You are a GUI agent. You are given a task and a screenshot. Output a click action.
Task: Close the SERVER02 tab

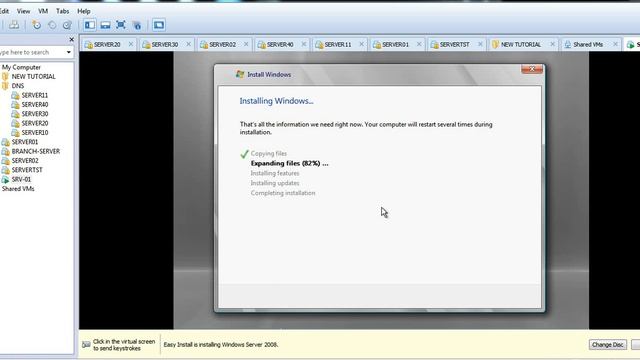point(246,44)
